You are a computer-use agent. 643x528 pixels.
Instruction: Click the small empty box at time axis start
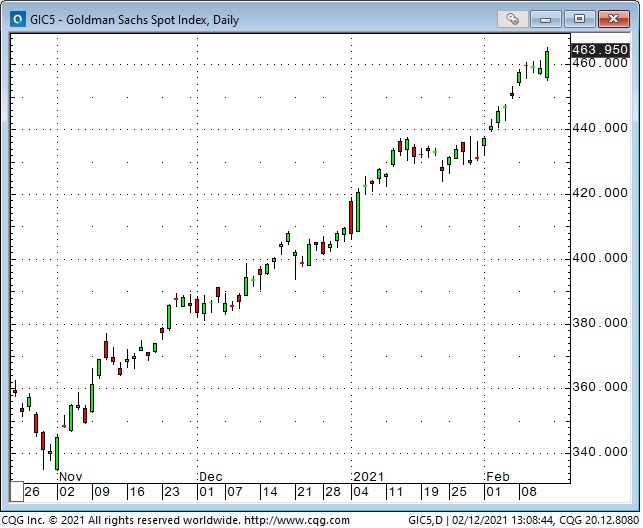[16, 492]
